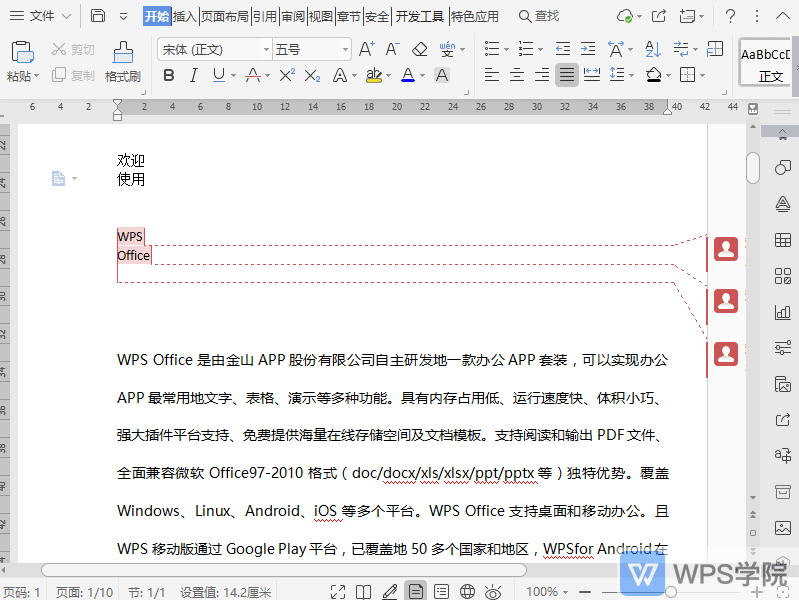Click the Format Painter (格式刷) icon

pyautogui.click(x=122, y=53)
